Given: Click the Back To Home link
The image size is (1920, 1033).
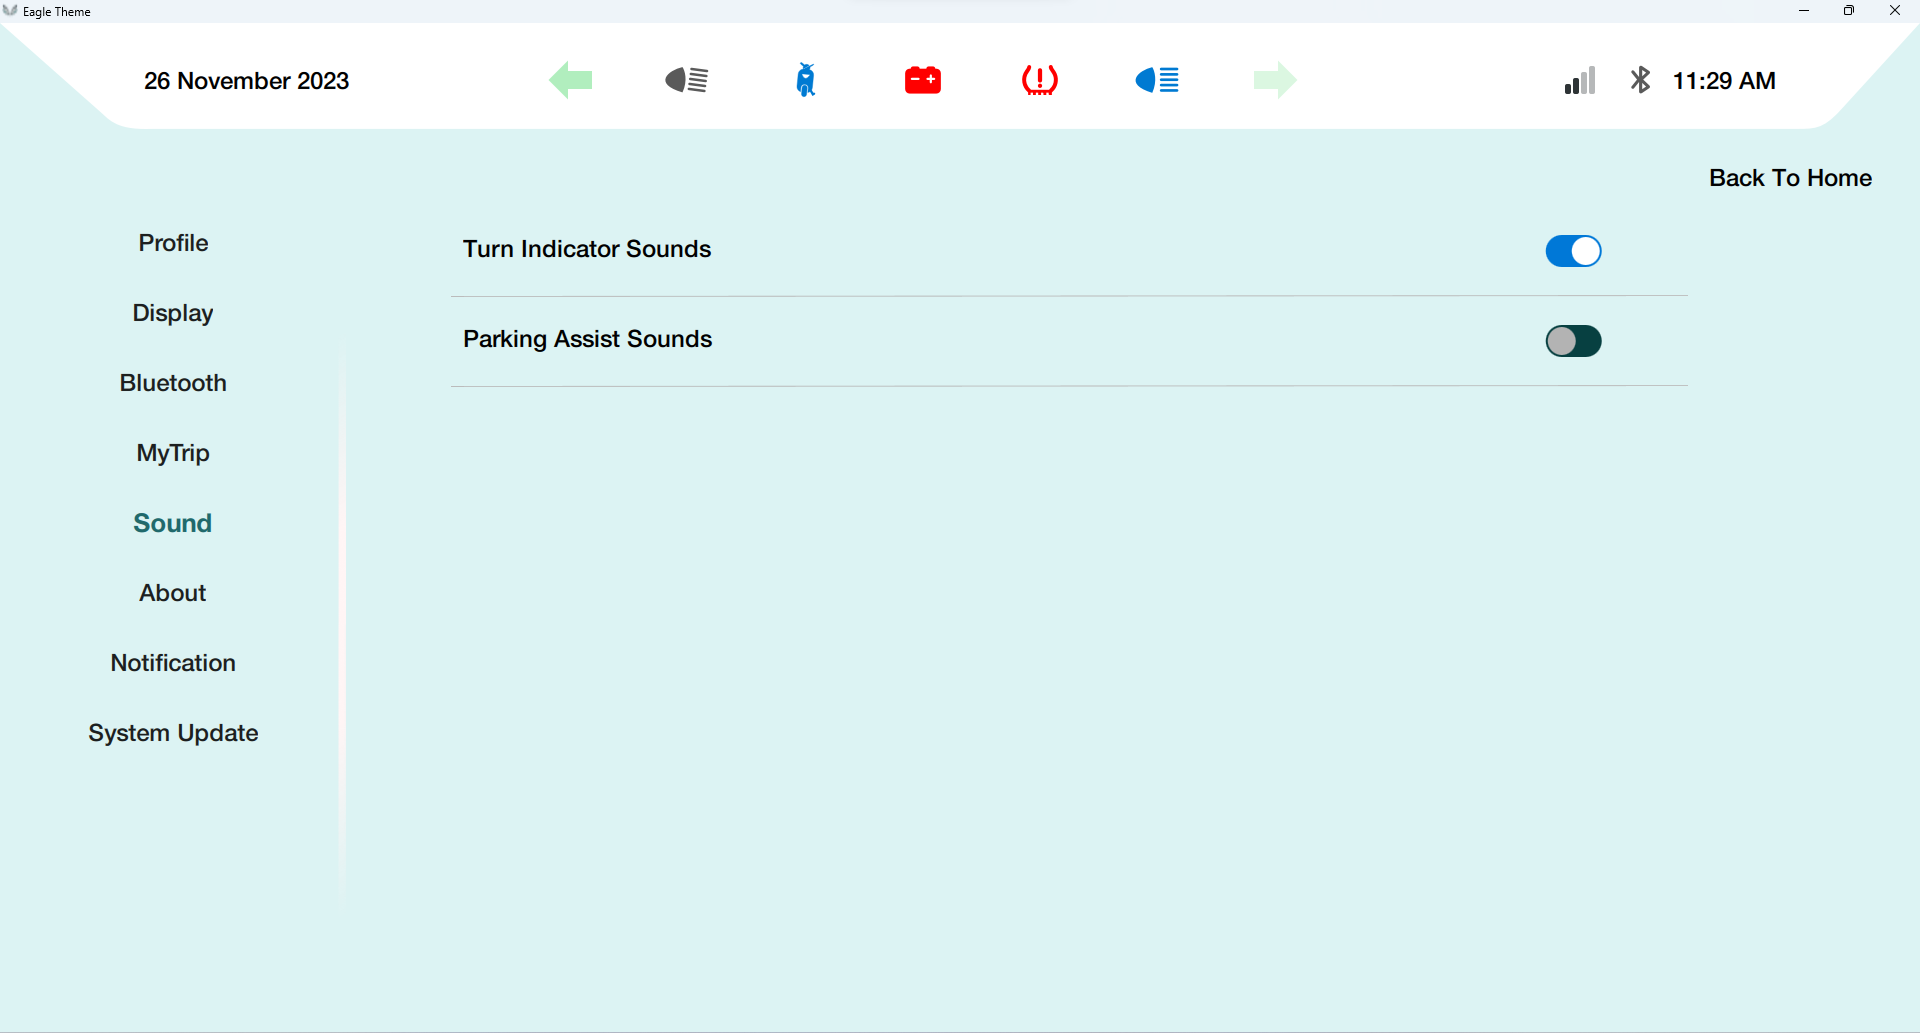Looking at the screenshot, I should click(x=1790, y=178).
